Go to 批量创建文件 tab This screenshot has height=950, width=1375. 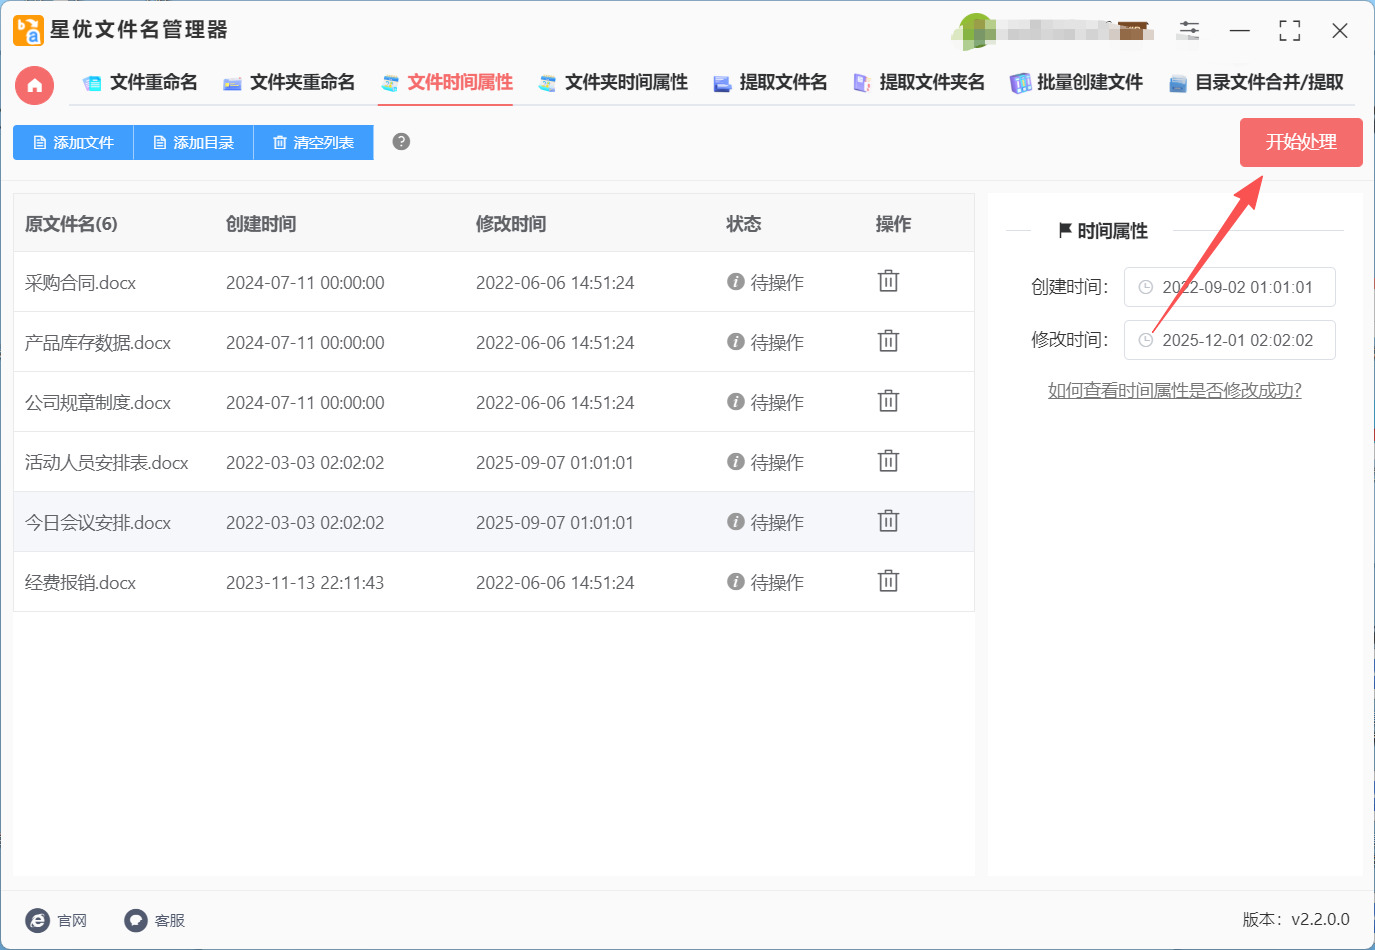(x=1076, y=83)
